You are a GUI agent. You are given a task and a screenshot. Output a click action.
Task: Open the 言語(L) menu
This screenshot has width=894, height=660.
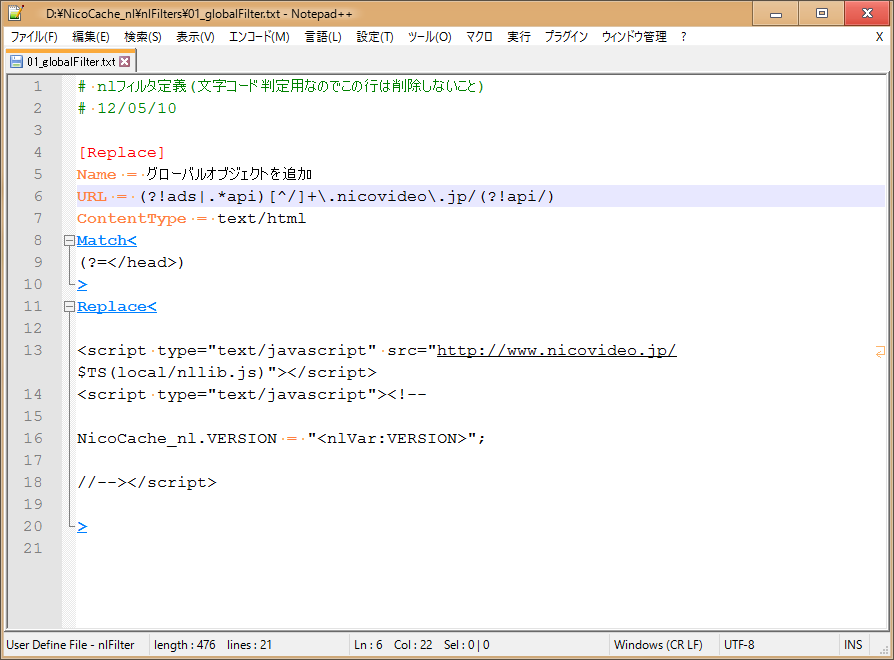click(323, 37)
